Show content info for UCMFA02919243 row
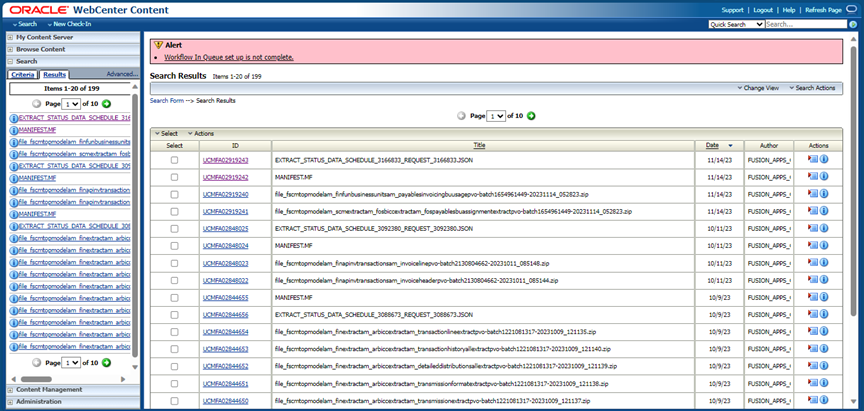 click(824, 160)
